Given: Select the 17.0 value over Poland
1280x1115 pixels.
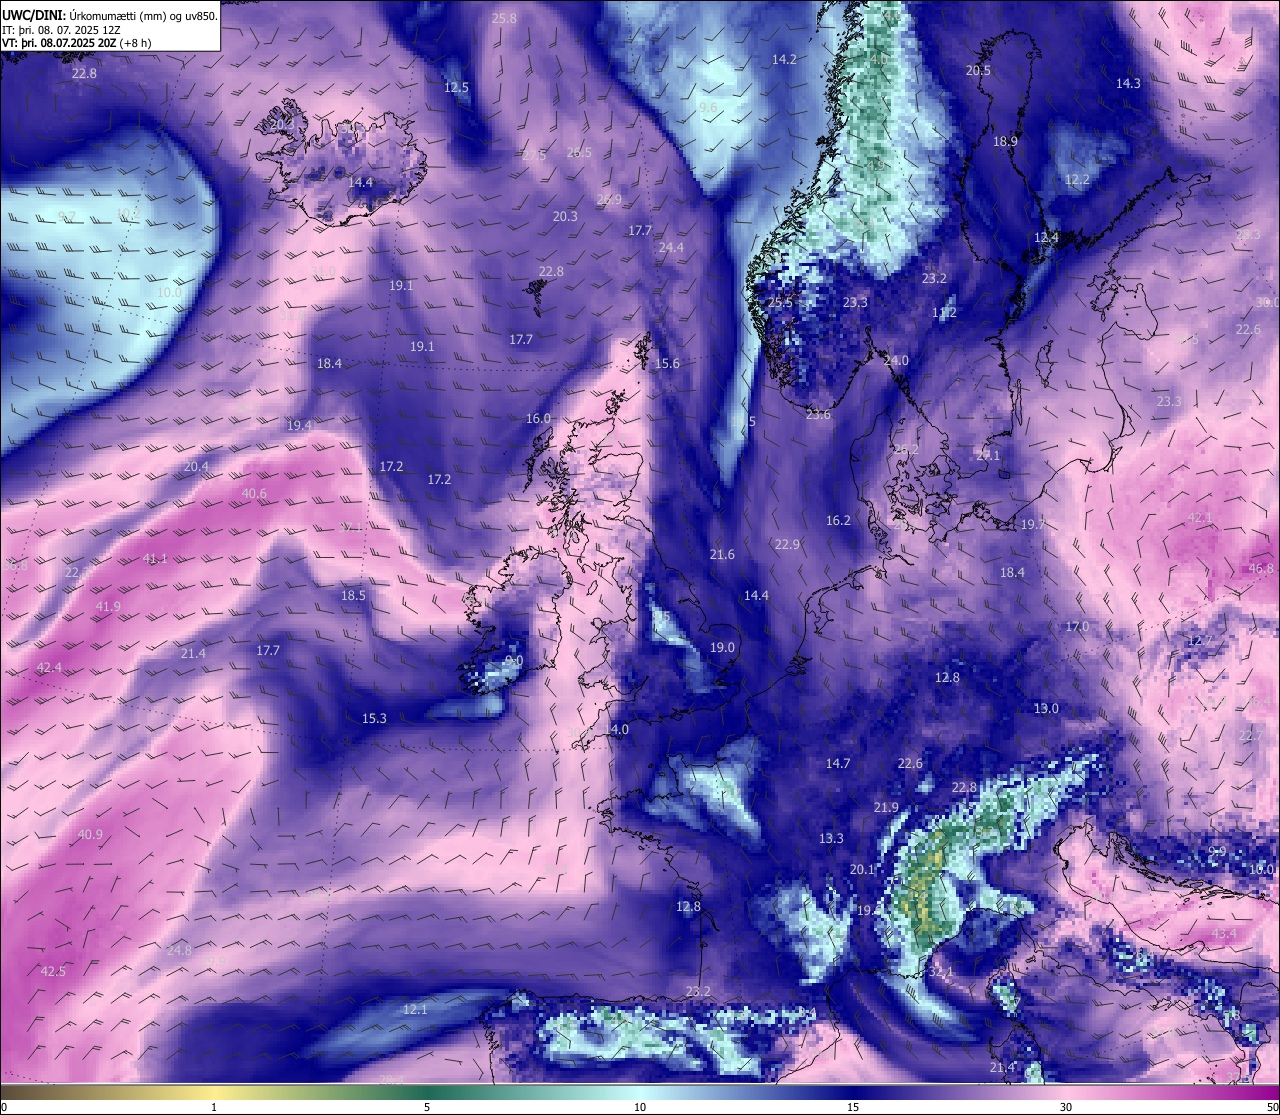Looking at the screenshot, I should (x=1076, y=626).
